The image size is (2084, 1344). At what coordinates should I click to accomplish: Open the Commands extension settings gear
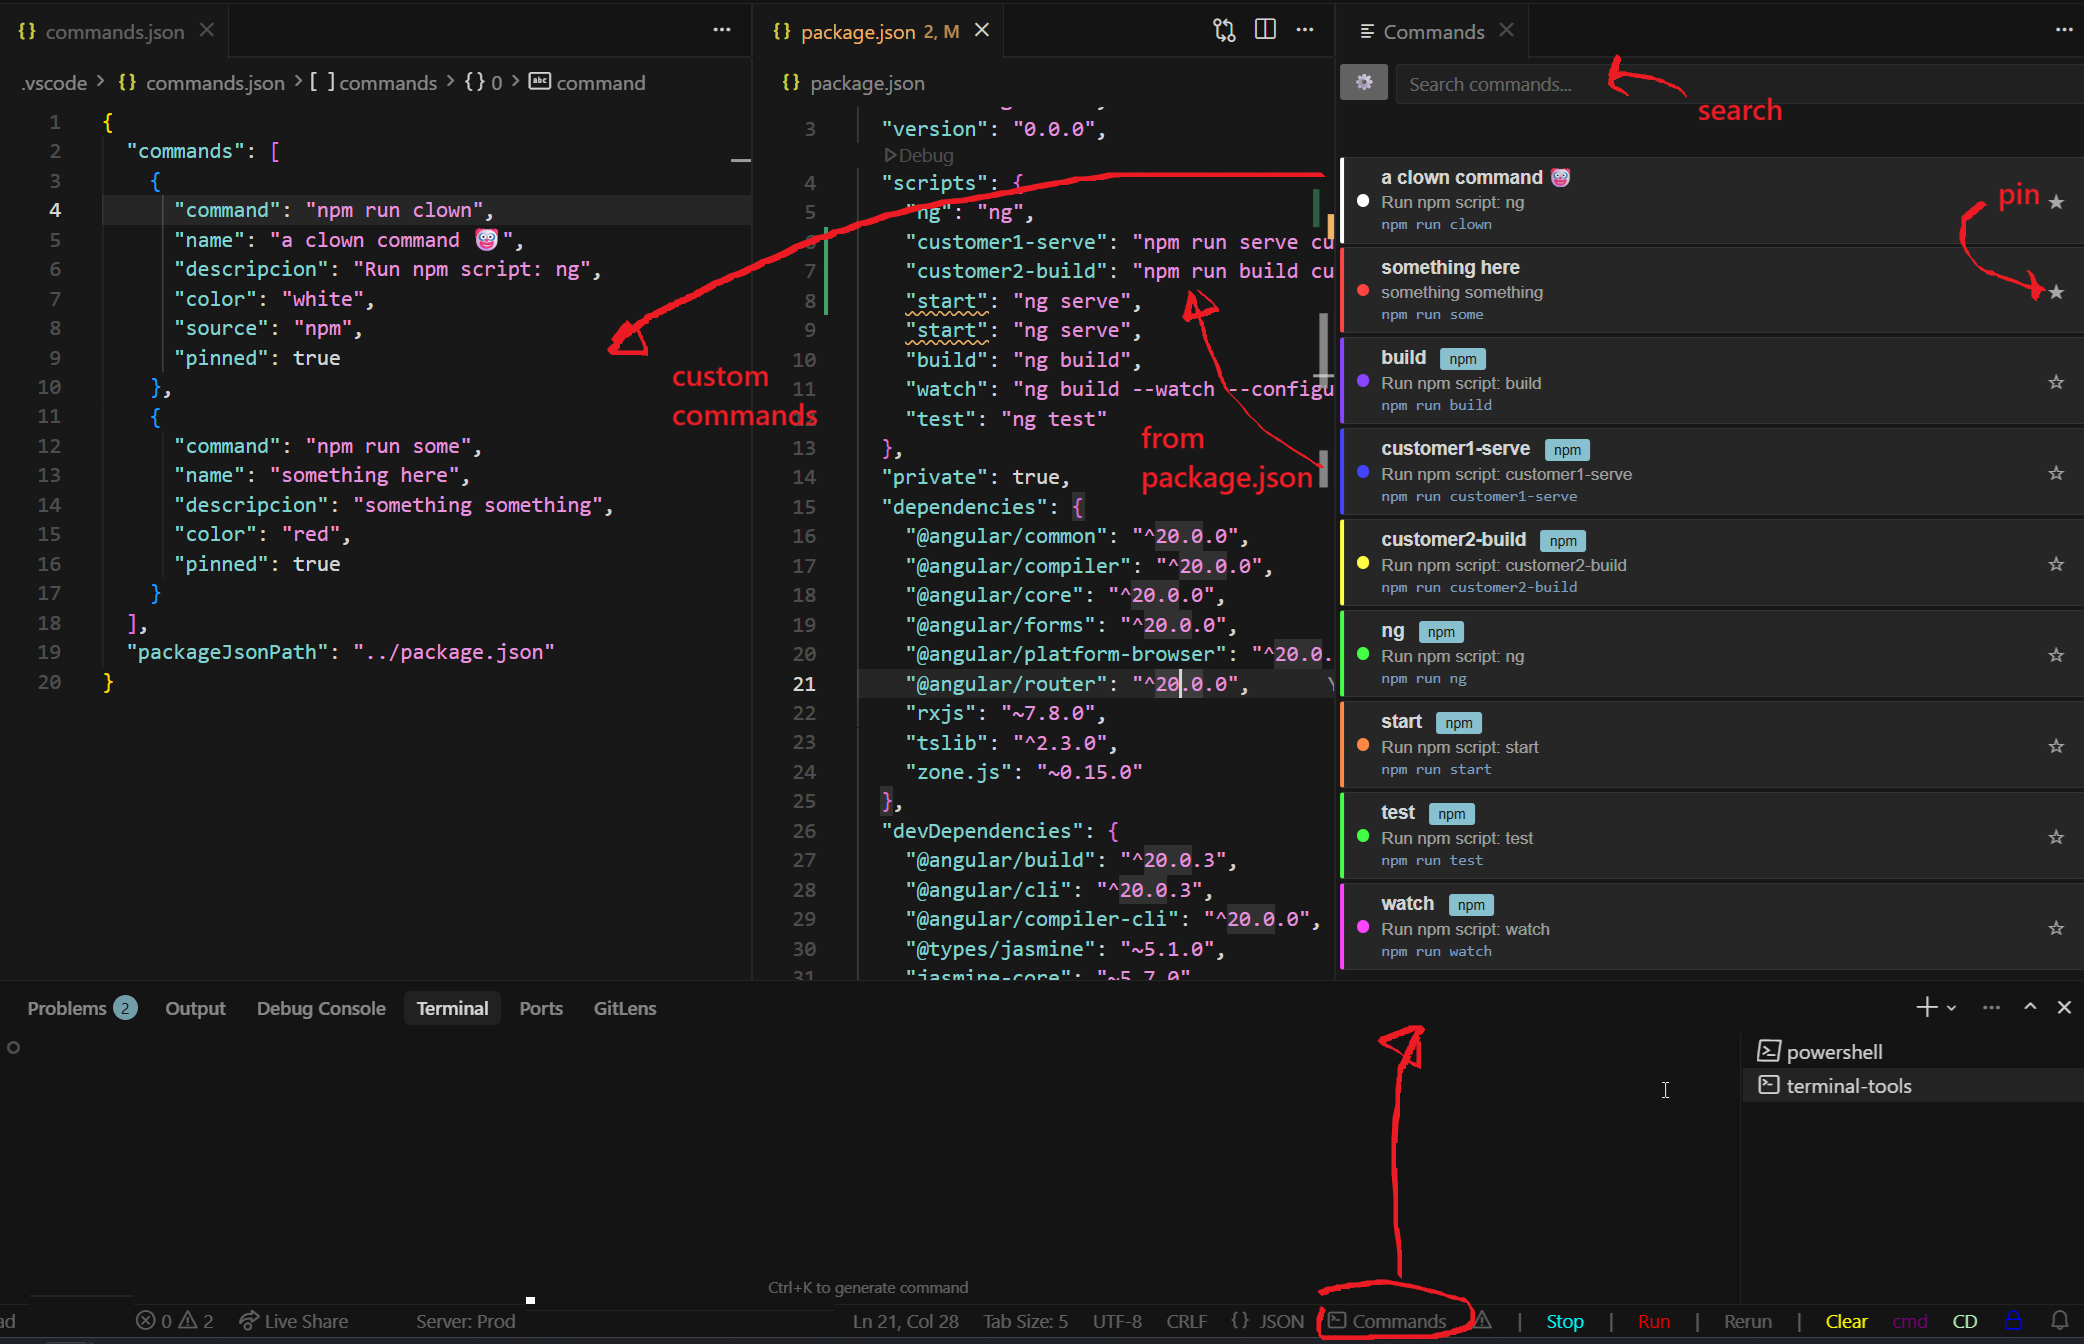click(1363, 82)
